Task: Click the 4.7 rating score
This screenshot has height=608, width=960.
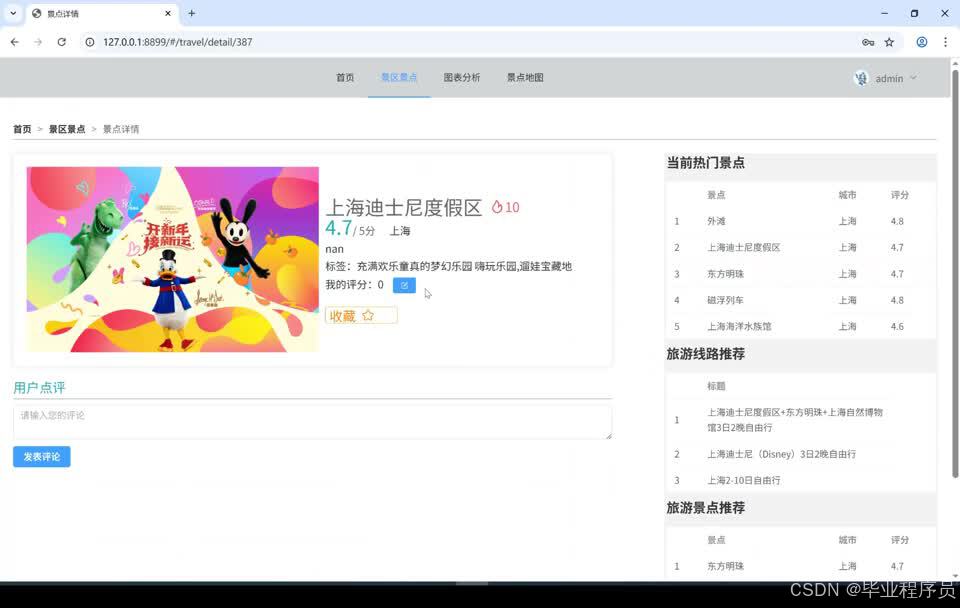Action: [339, 228]
